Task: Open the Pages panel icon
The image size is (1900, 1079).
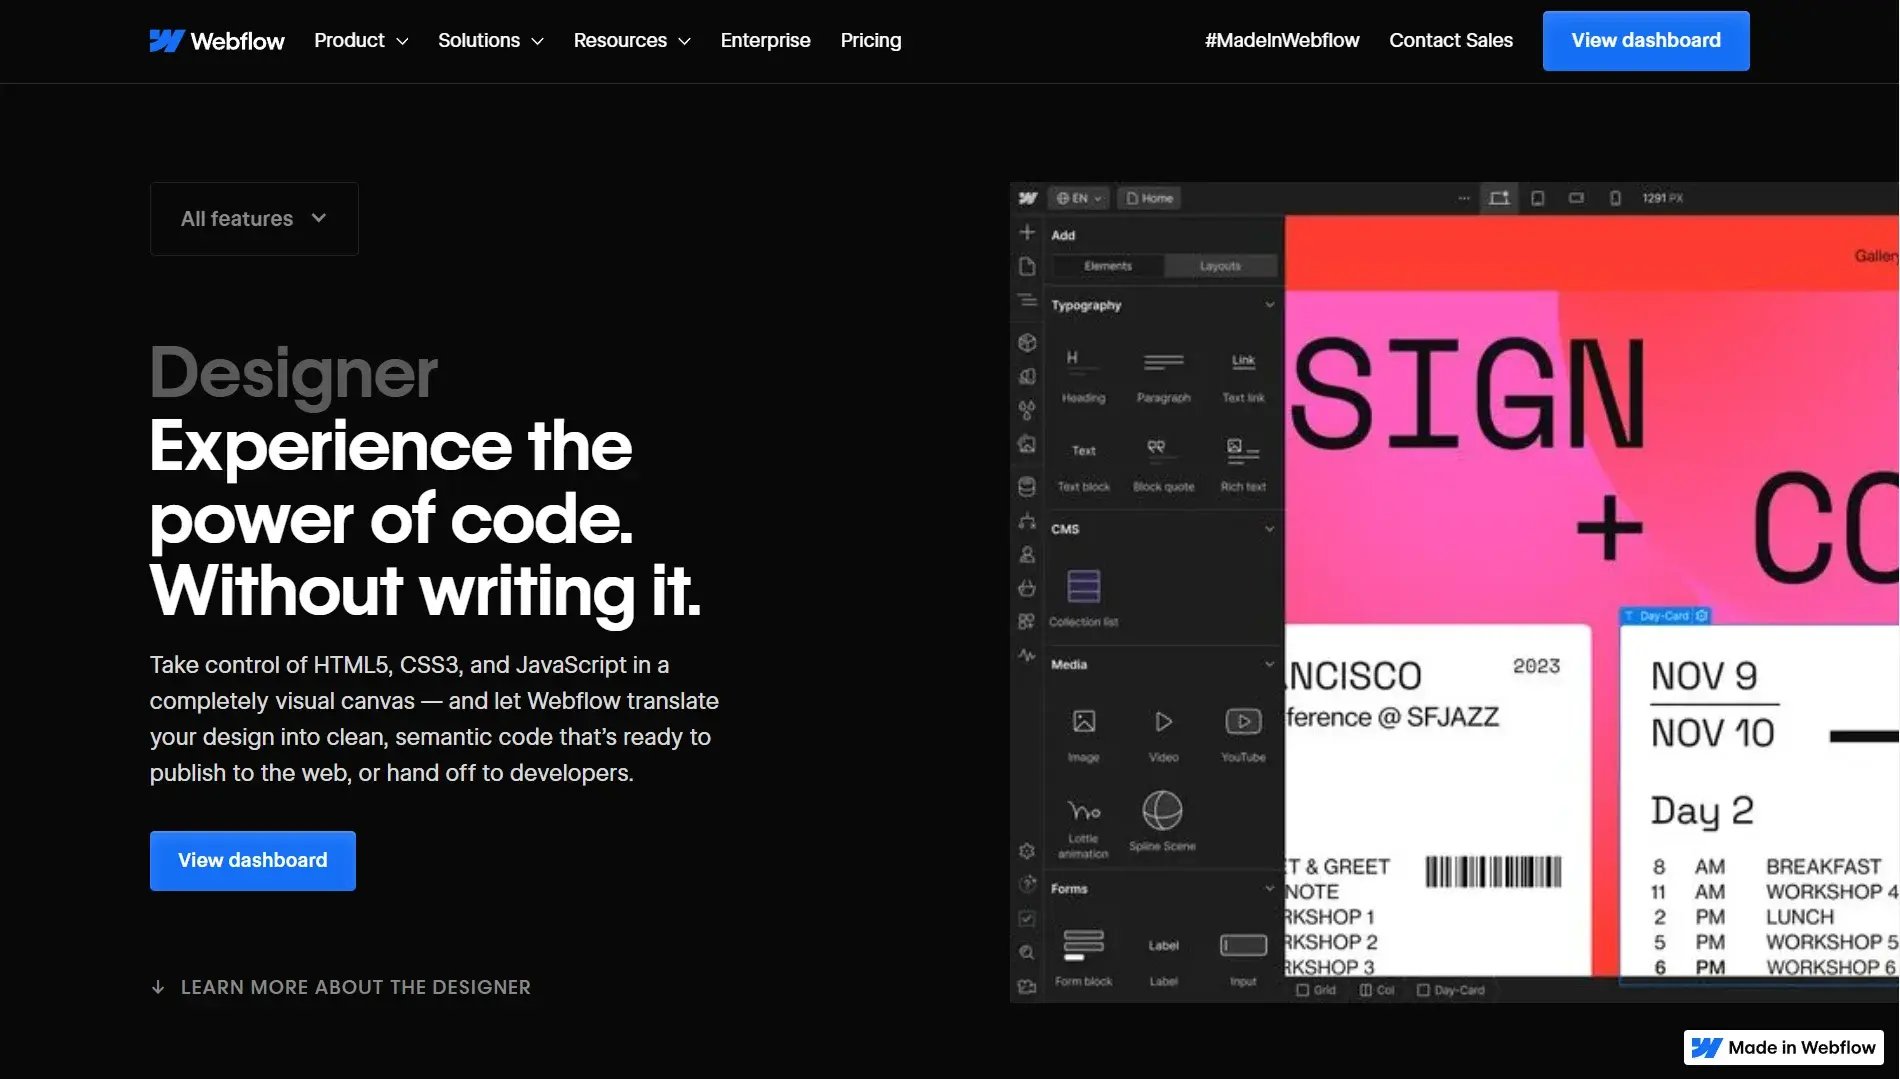Action: tap(1027, 266)
